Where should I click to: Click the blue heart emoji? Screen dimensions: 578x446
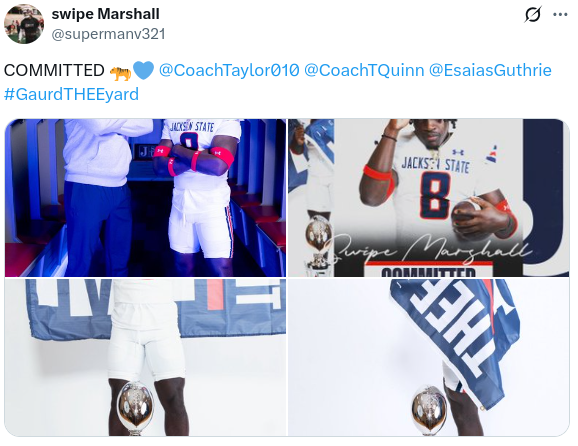point(143,70)
